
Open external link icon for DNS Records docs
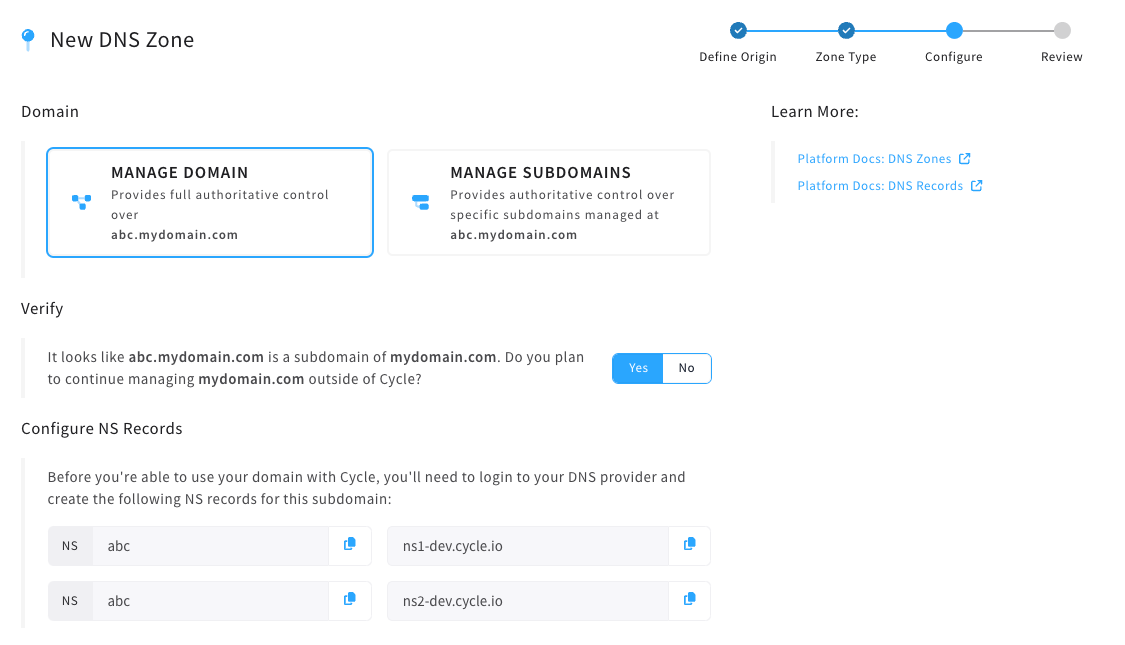pyautogui.click(x=976, y=186)
